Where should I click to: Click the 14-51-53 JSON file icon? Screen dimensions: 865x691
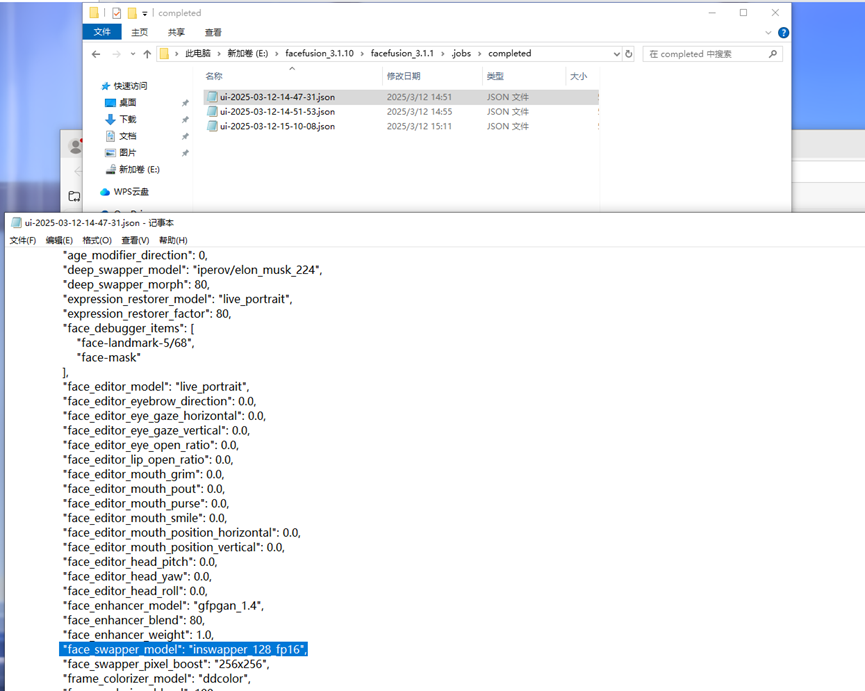pos(212,111)
